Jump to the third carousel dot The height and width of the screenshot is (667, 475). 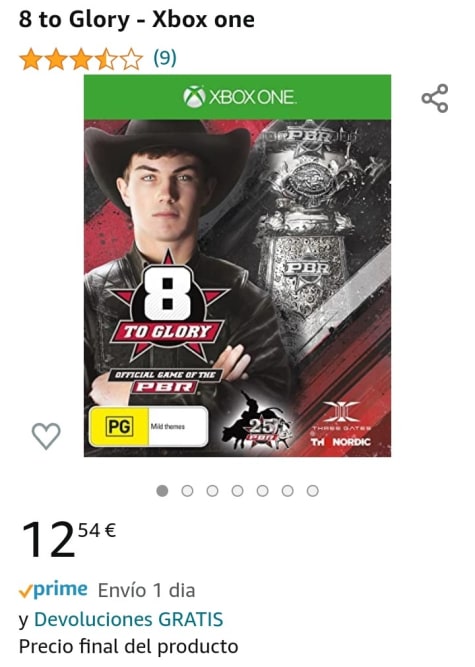pos(213,491)
